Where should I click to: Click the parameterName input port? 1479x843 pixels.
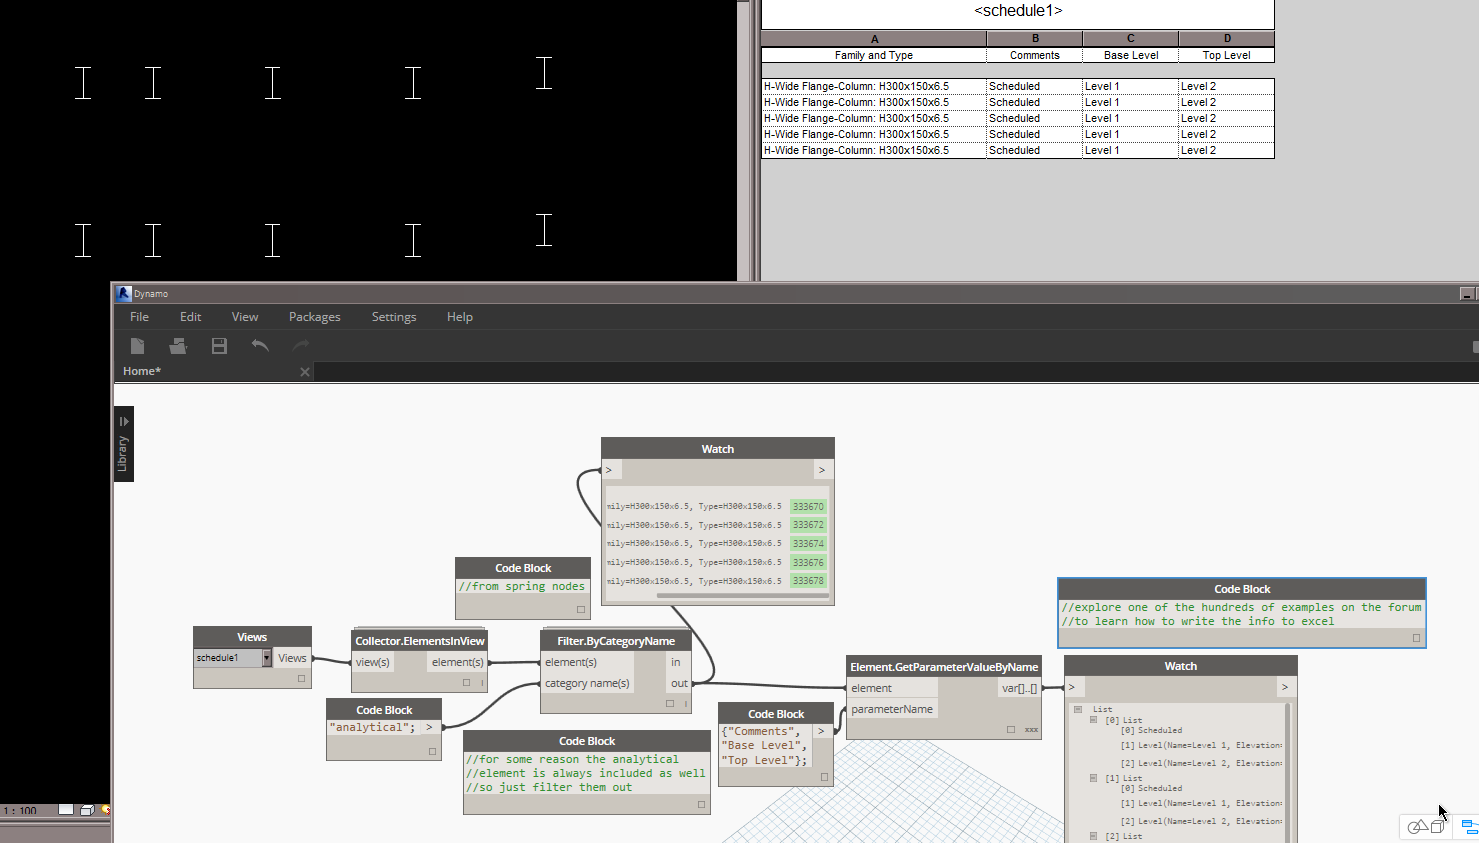click(x=892, y=709)
